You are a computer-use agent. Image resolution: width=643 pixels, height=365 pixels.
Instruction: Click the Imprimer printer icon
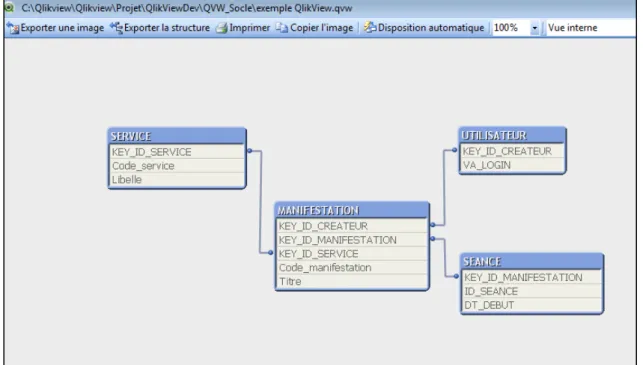click(222, 28)
